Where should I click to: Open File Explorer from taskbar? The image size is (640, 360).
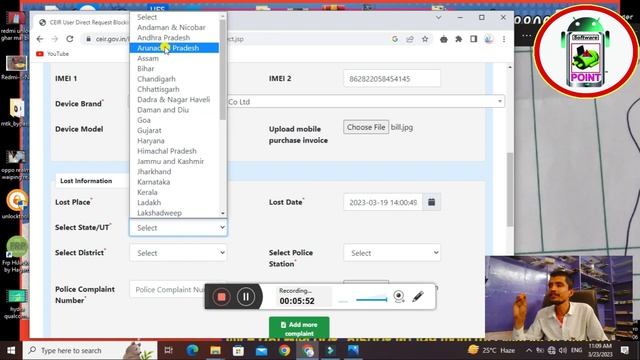point(215,350)
